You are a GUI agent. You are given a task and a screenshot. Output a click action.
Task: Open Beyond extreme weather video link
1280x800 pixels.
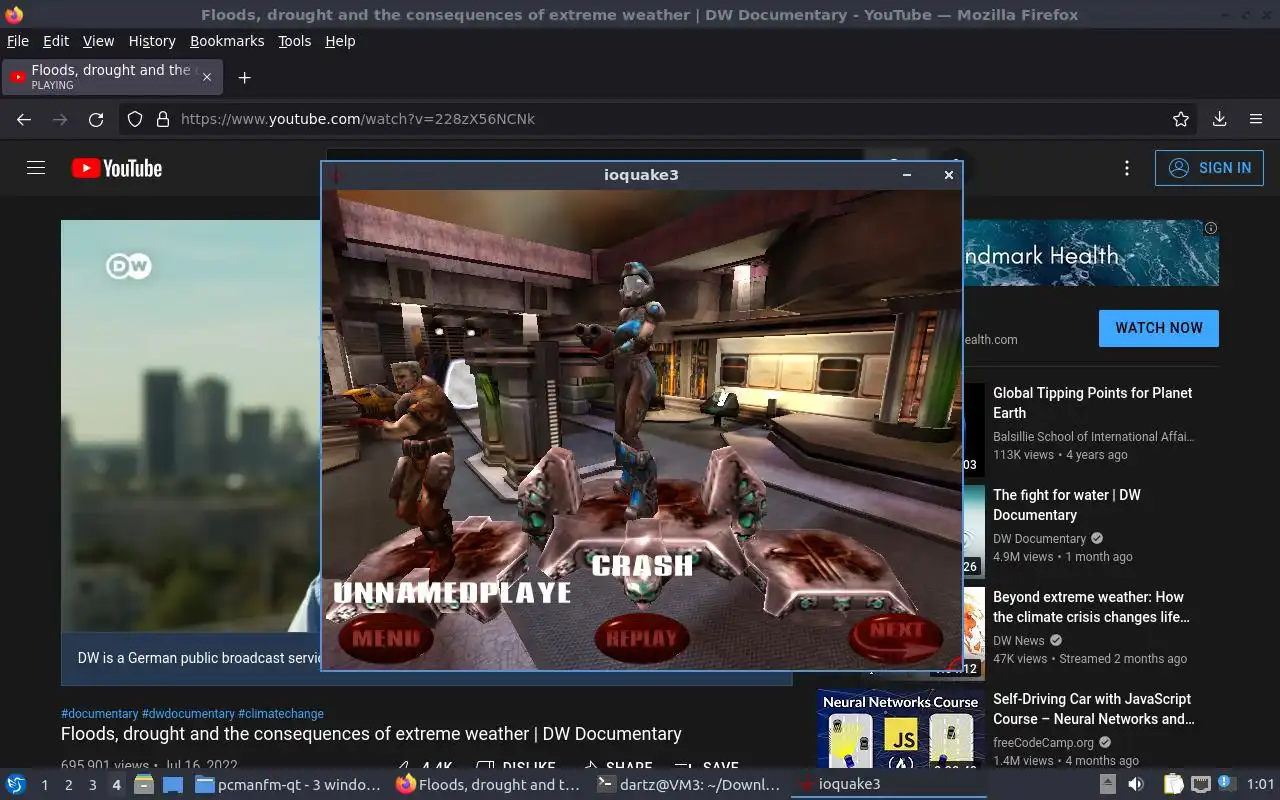pos(1091,607)
